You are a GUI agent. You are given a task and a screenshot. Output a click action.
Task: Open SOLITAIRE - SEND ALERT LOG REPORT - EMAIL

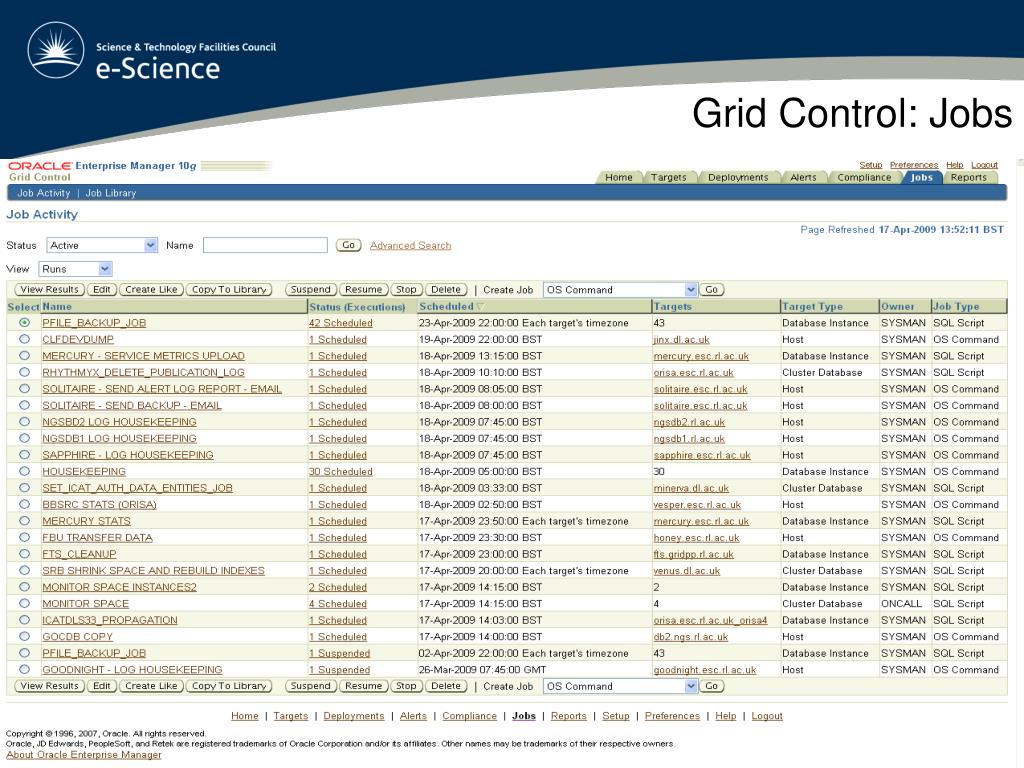[162, 389]
